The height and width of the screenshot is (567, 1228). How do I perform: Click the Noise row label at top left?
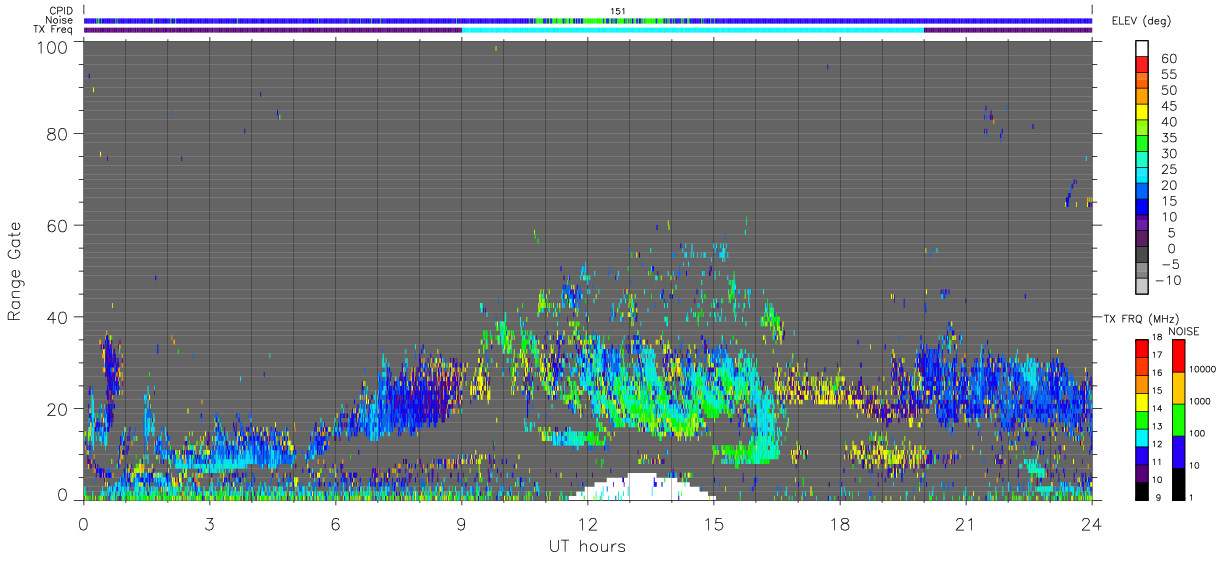[x=61, y=20]
